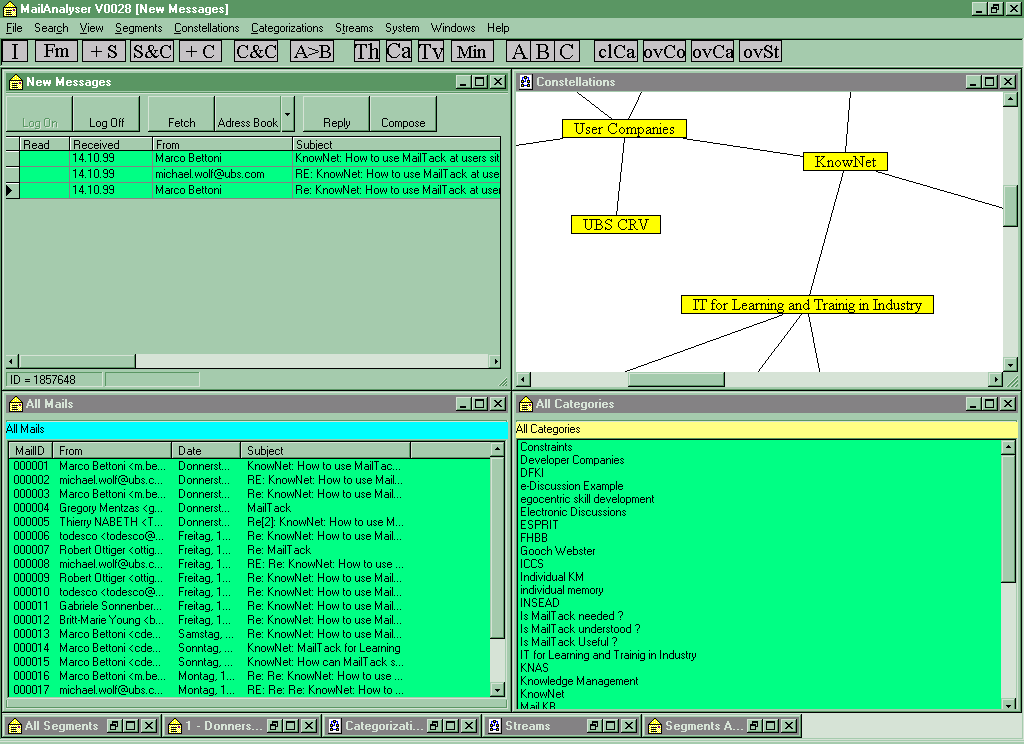Restore the minimized Segments A... window
The height and width of the screenshot is (744, 1024).
[x=754, y=726]
